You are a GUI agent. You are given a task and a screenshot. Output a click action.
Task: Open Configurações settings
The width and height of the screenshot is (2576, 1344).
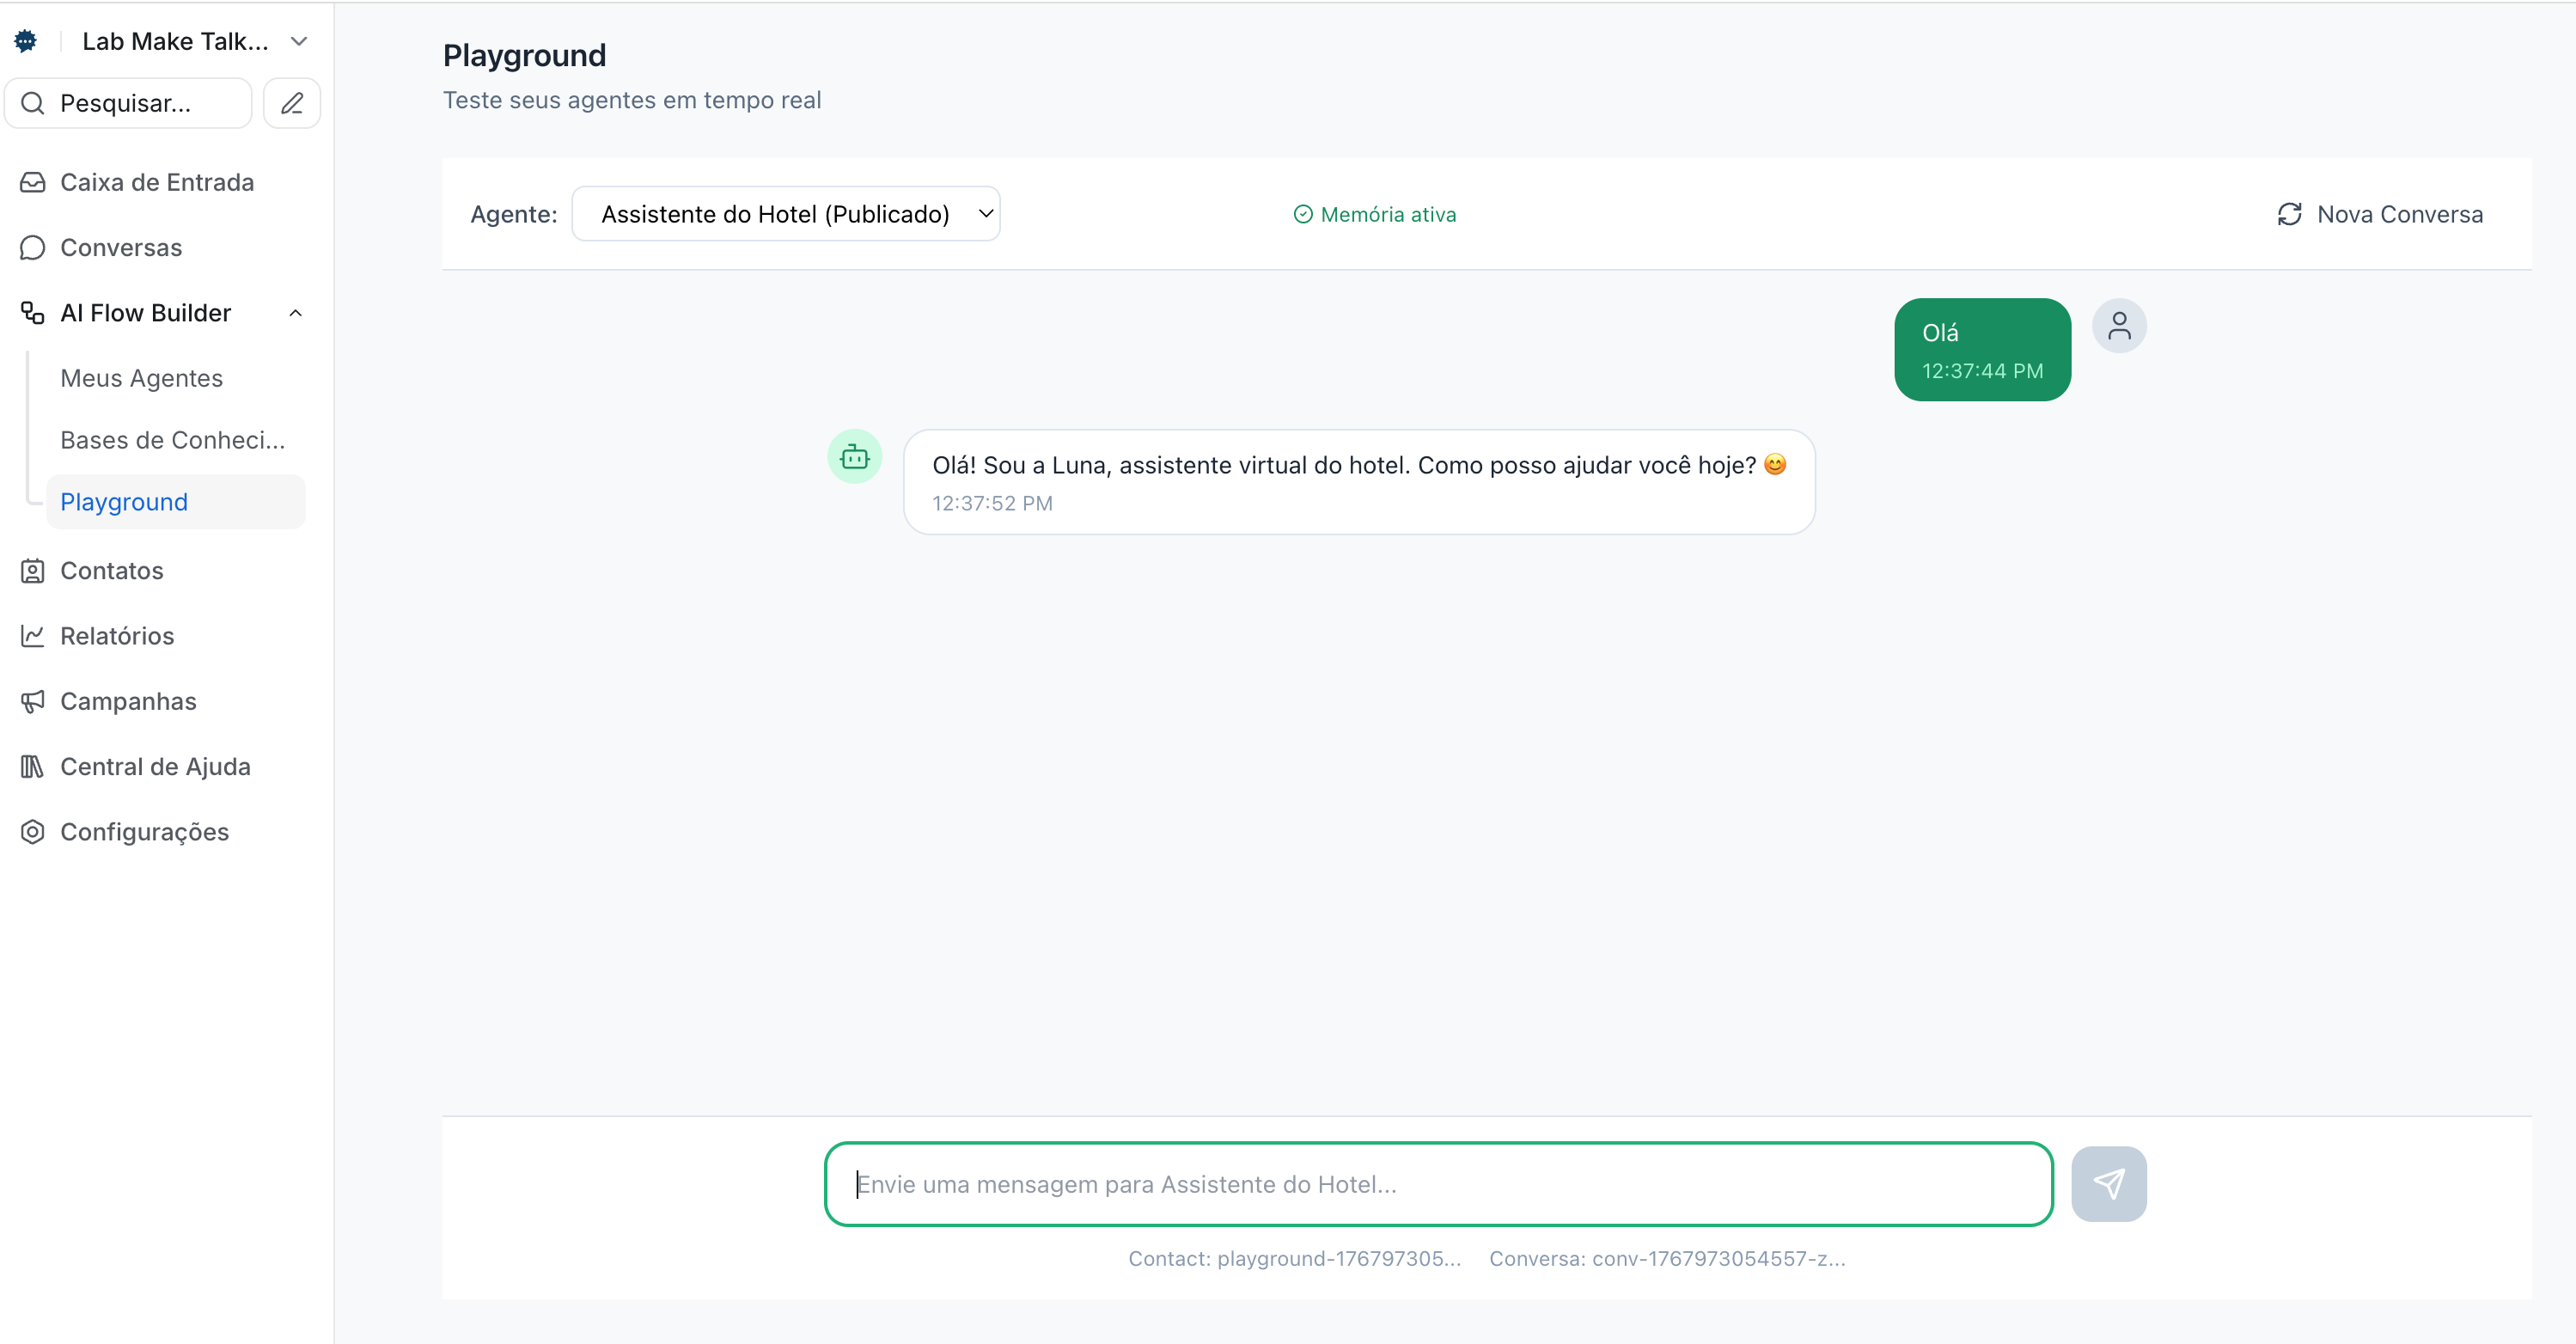(x=144, y=831)
